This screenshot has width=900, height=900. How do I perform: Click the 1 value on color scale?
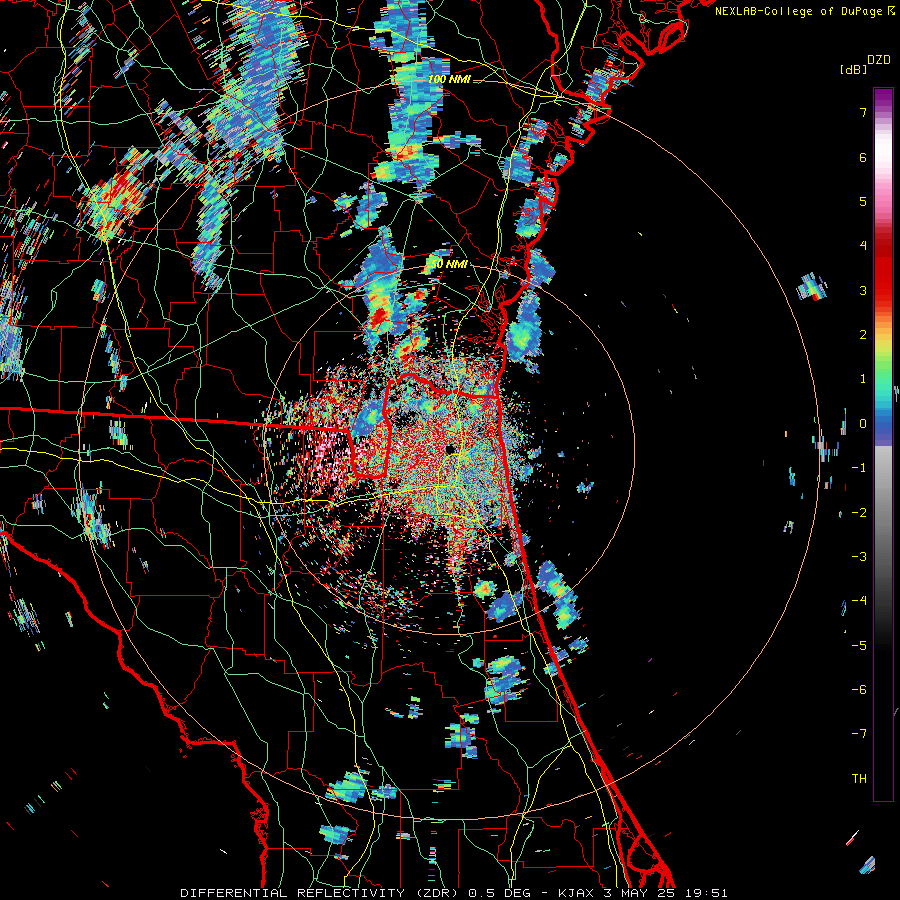[x=863, y=379]
